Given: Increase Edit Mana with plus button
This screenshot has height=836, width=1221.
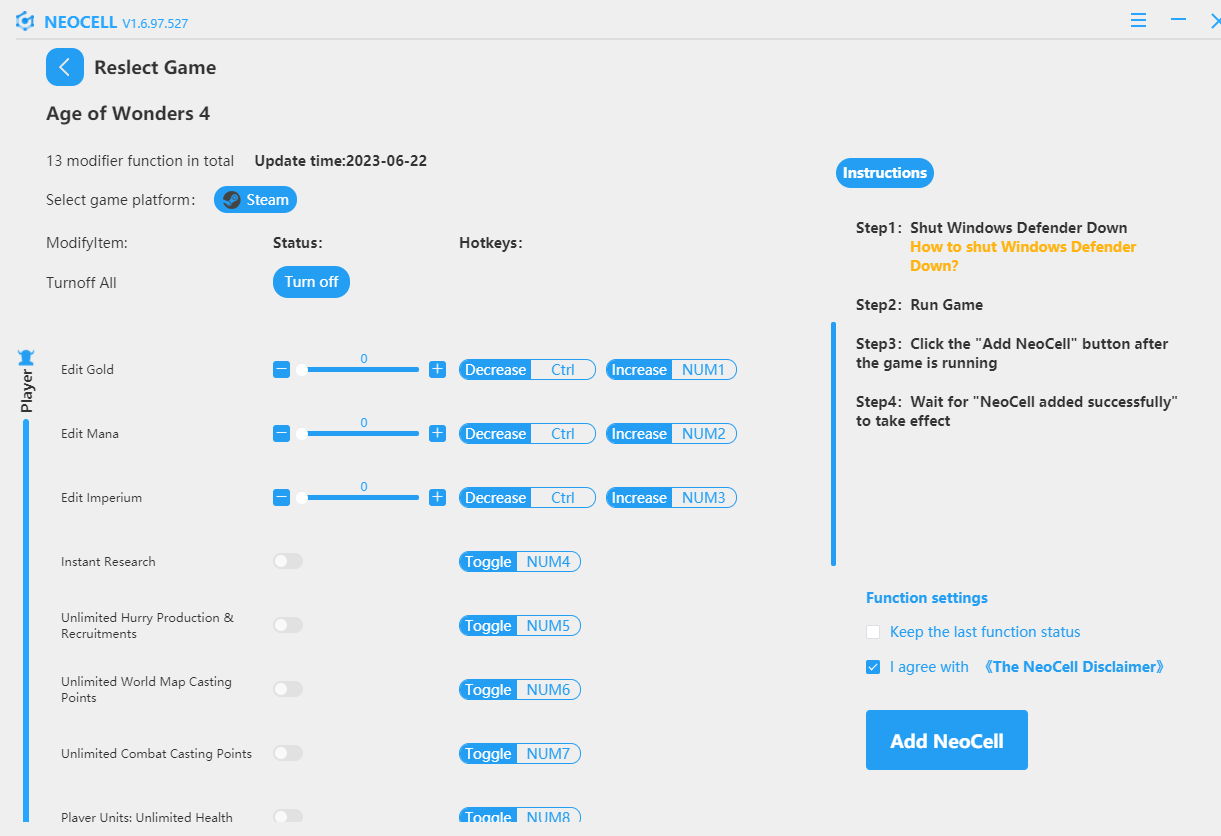Looking at the screenshot, I should [x=437, y=434].
